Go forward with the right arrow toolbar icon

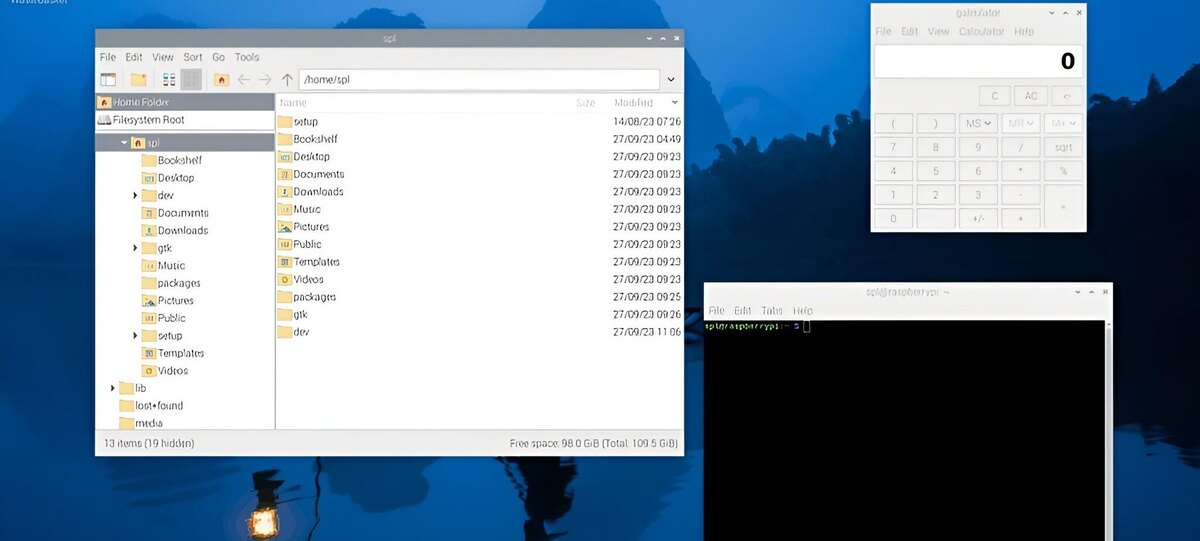(x=265, y=80)
